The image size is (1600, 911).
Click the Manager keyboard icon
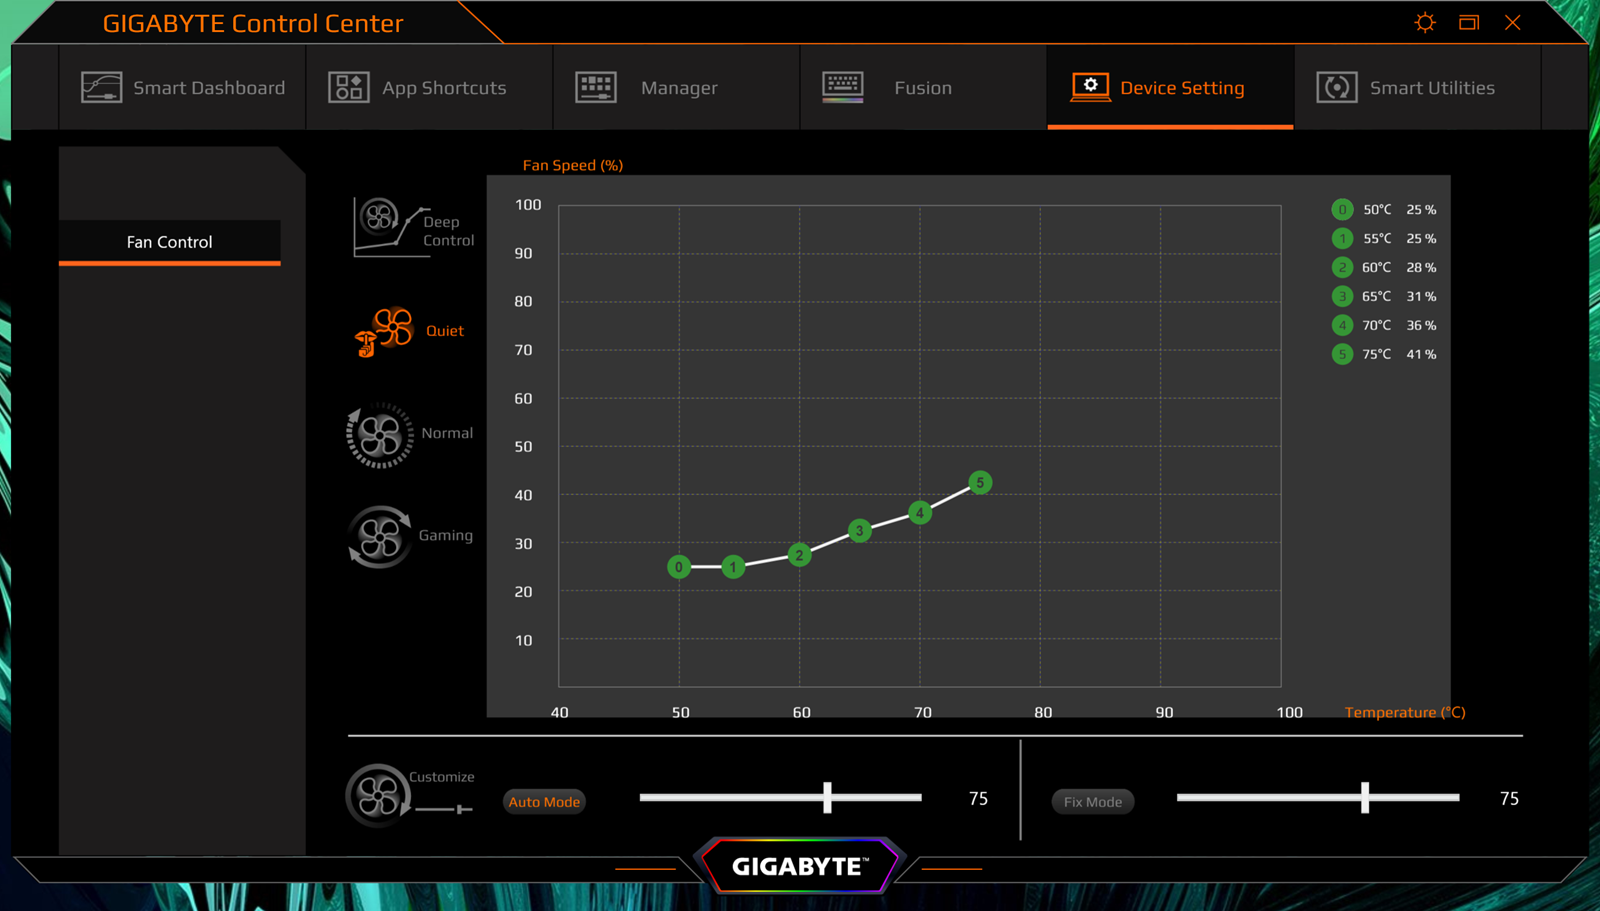tap(596, 88)
